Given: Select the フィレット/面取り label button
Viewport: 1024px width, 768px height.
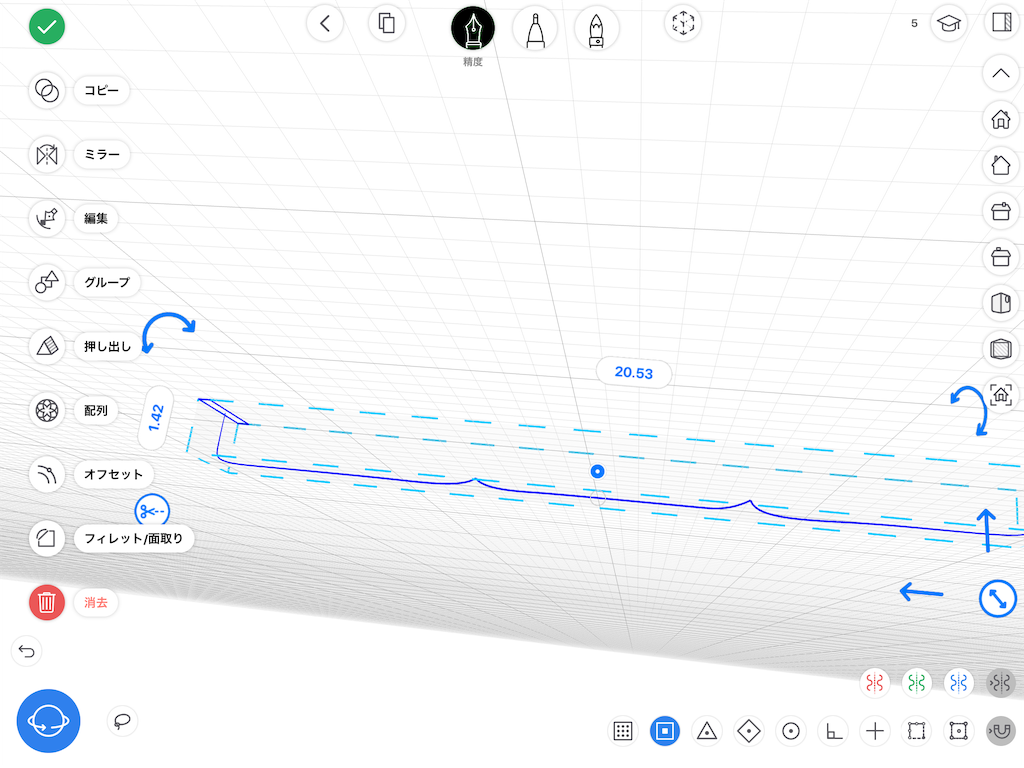Looking at the screenshot, I should [134, 538].
